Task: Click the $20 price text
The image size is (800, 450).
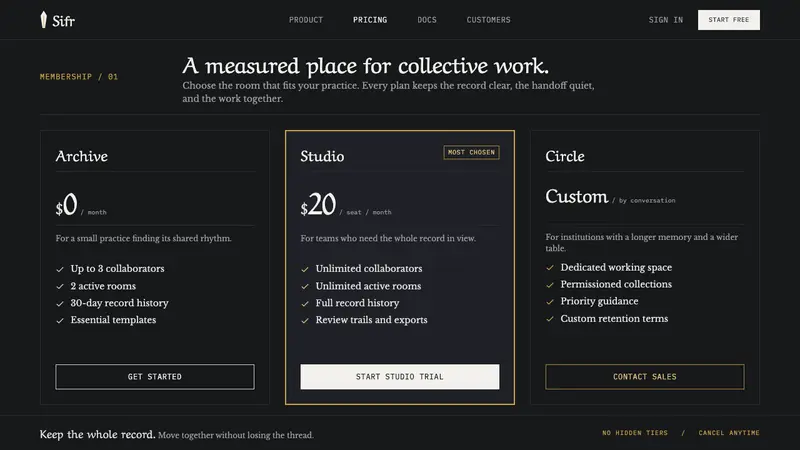Action: [x=318, y=205]
